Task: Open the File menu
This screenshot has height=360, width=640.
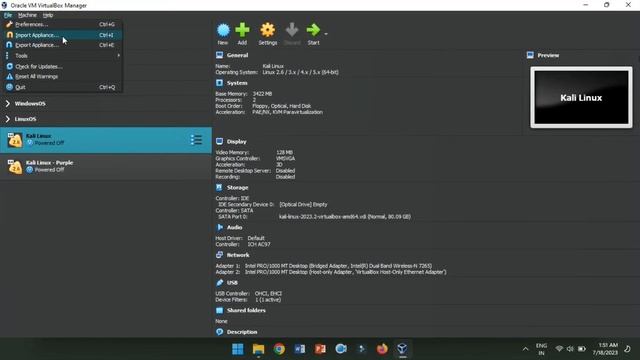Action: pos(8,15)
